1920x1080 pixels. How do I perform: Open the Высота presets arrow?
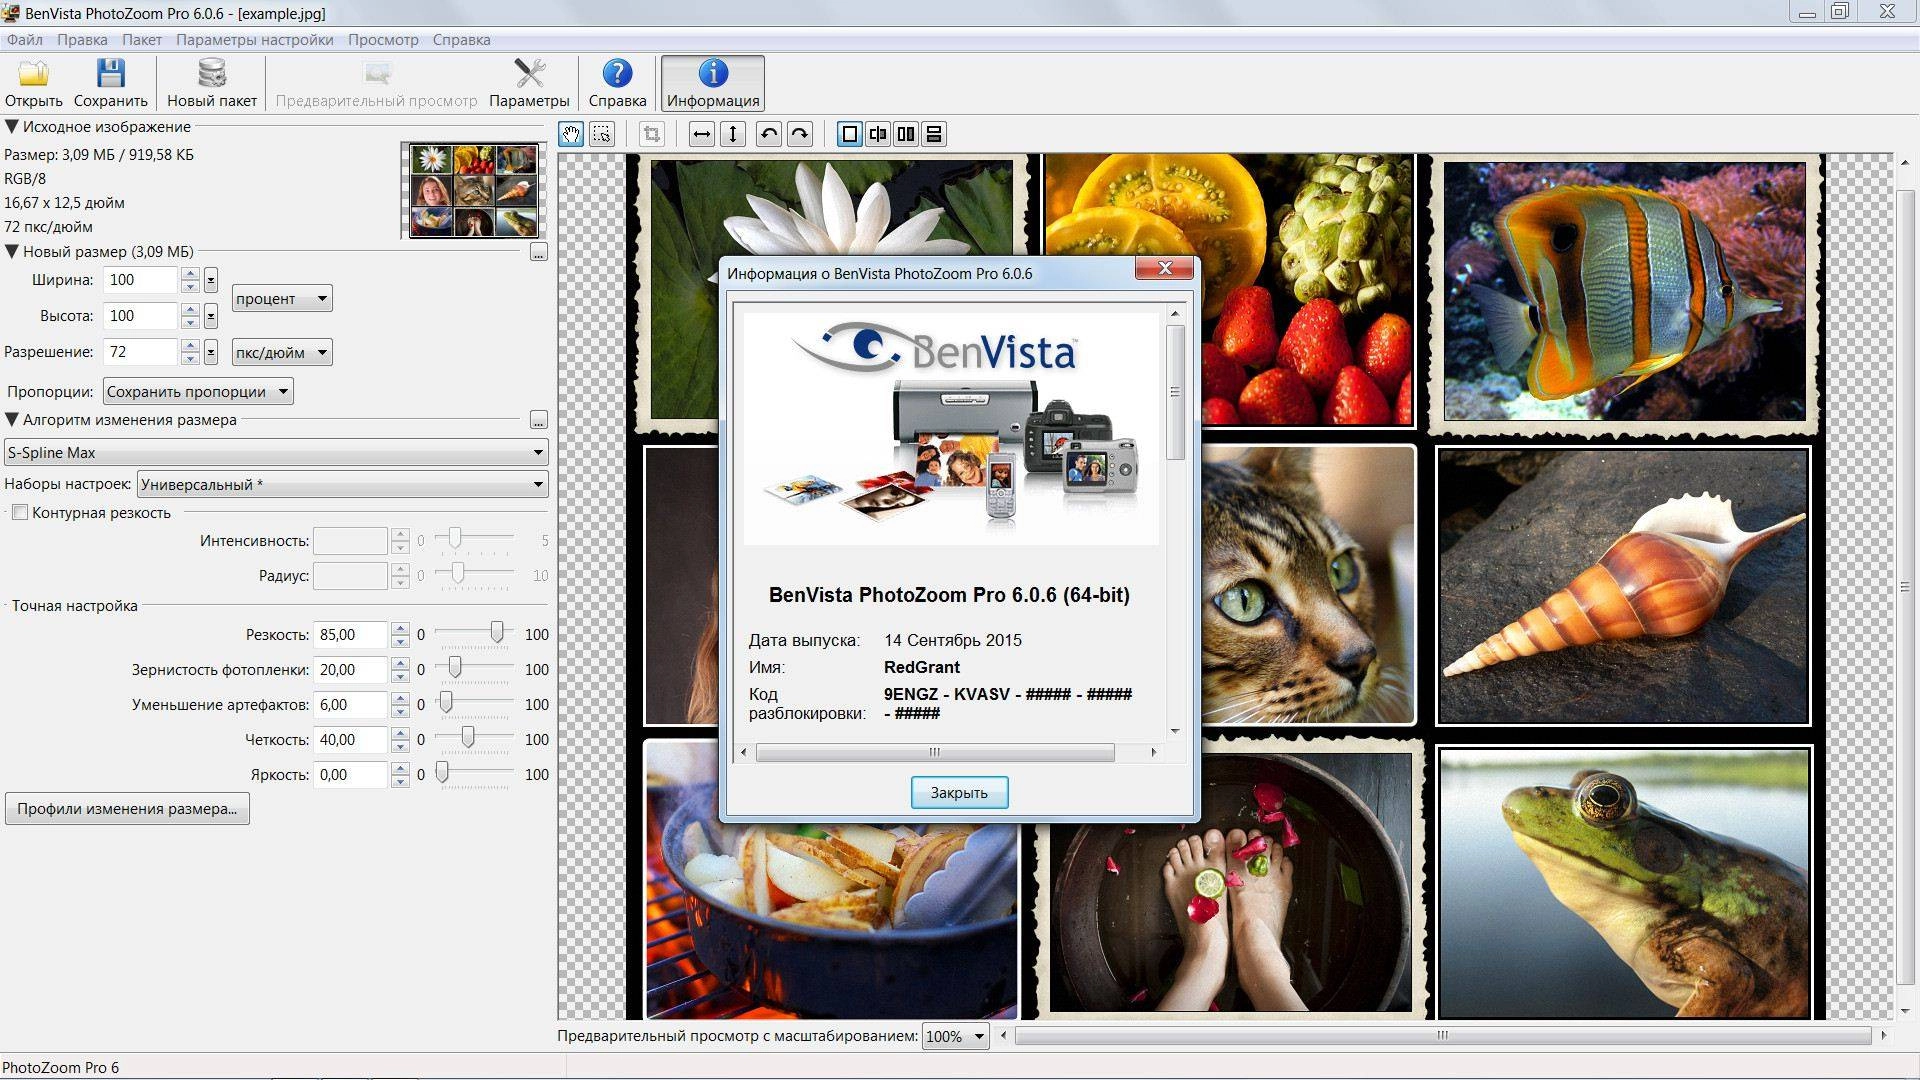[x=210, y=316]
